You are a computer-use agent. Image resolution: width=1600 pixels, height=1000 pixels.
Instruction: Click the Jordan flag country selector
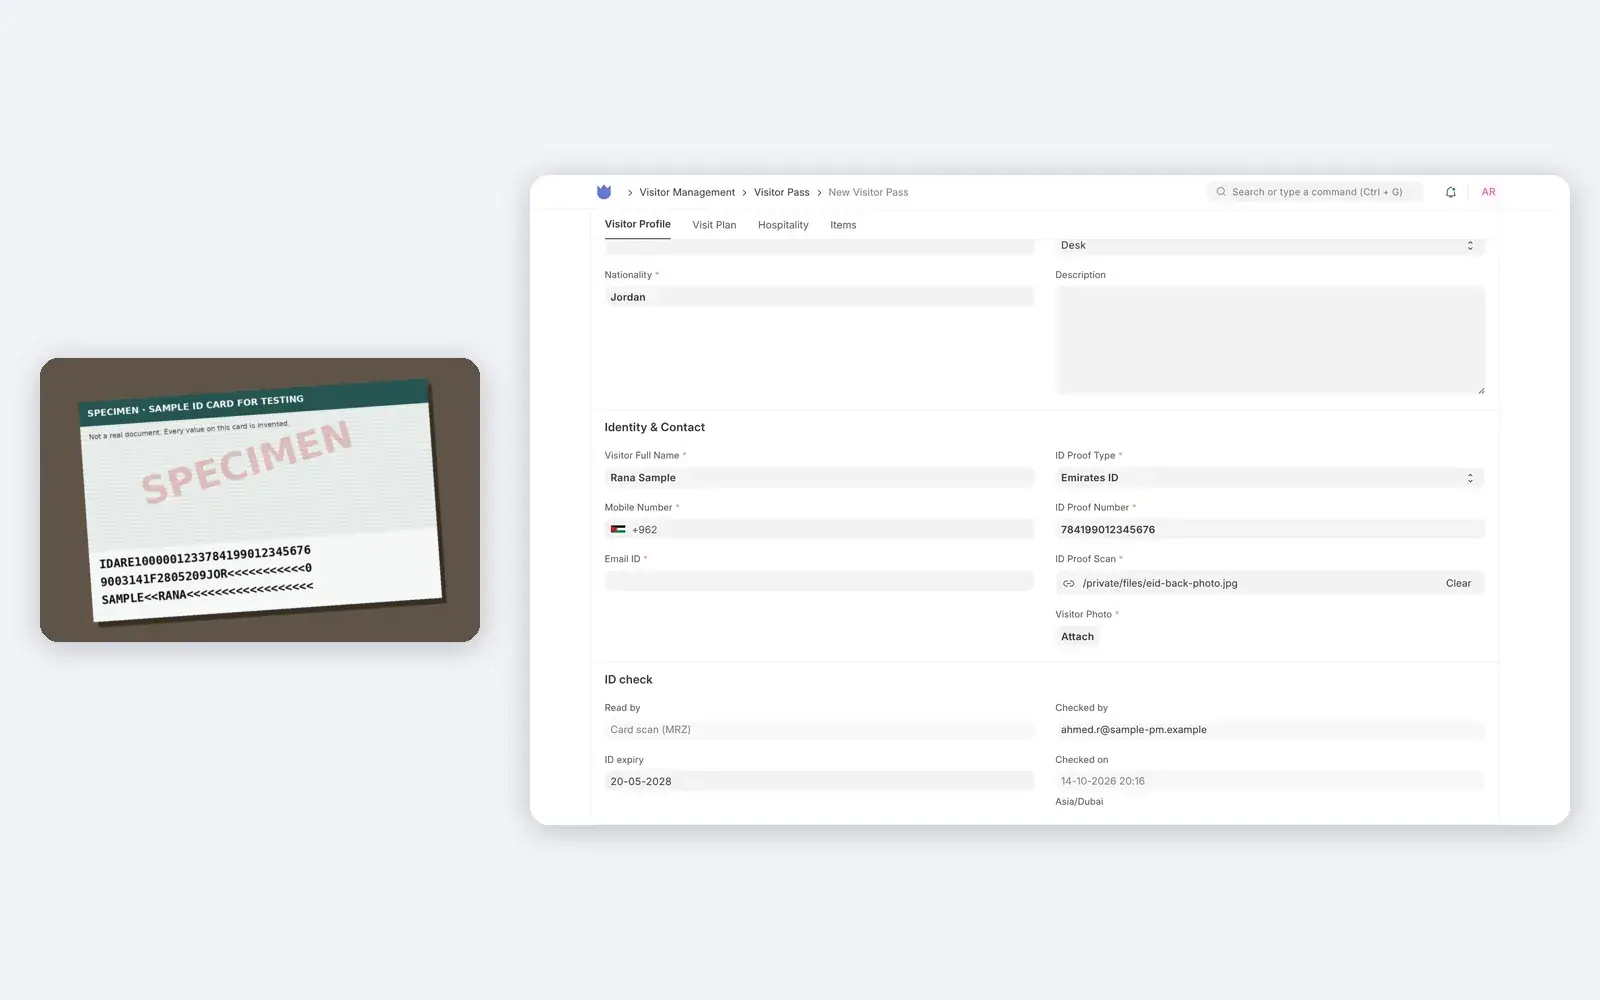[618, 530]
